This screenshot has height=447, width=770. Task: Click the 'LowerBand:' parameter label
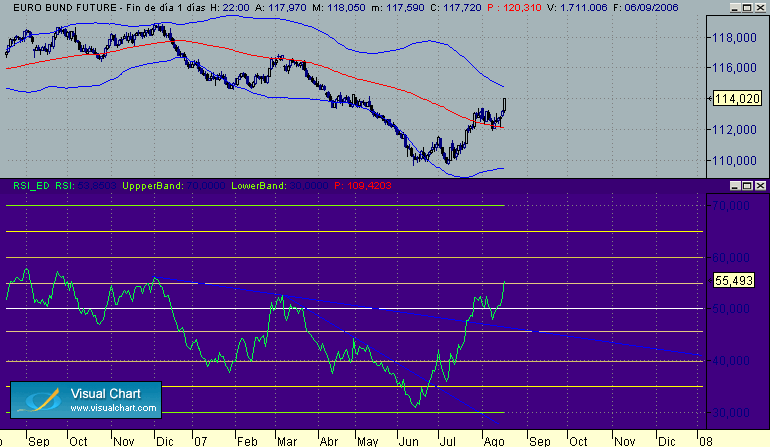coord(259,186)
